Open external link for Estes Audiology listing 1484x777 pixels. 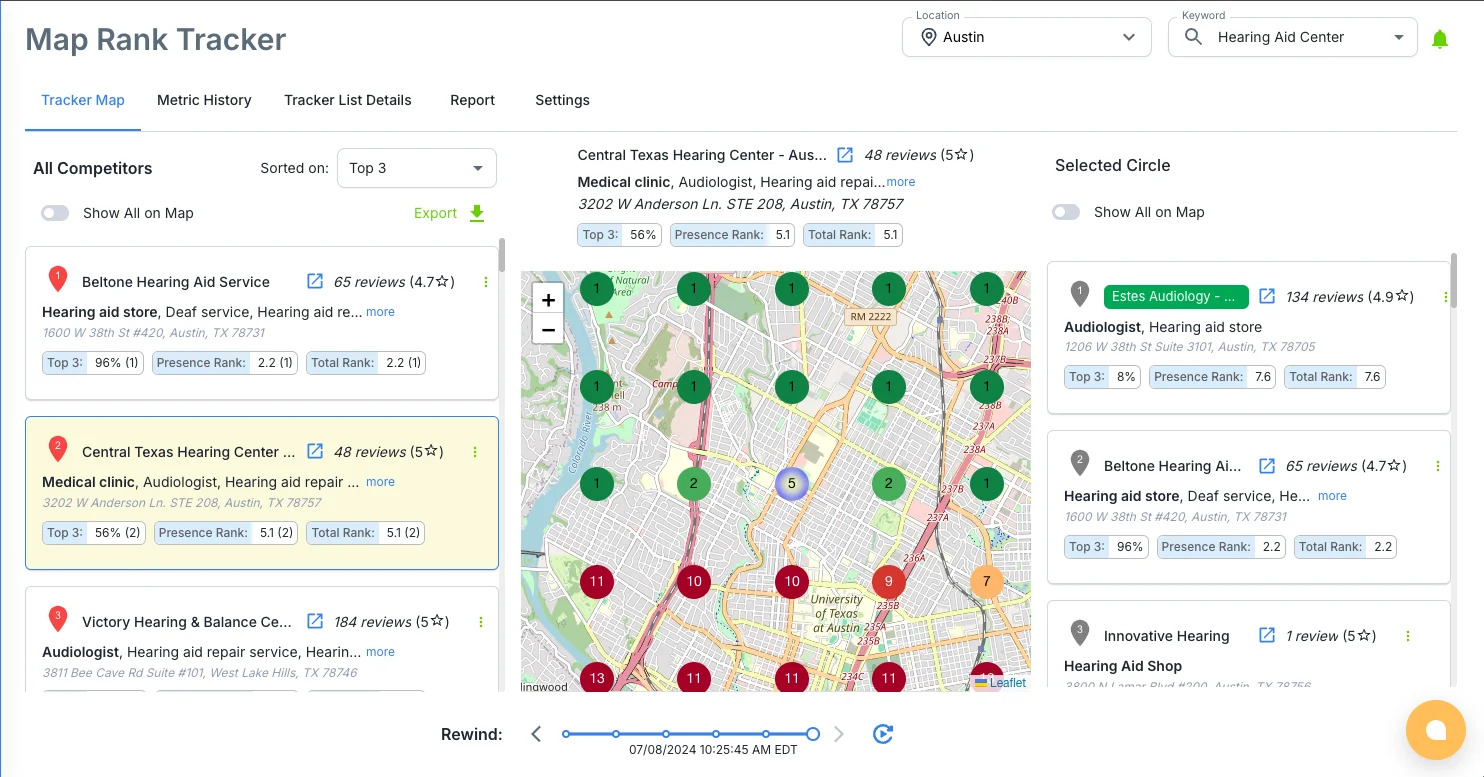click(1267, 296)
